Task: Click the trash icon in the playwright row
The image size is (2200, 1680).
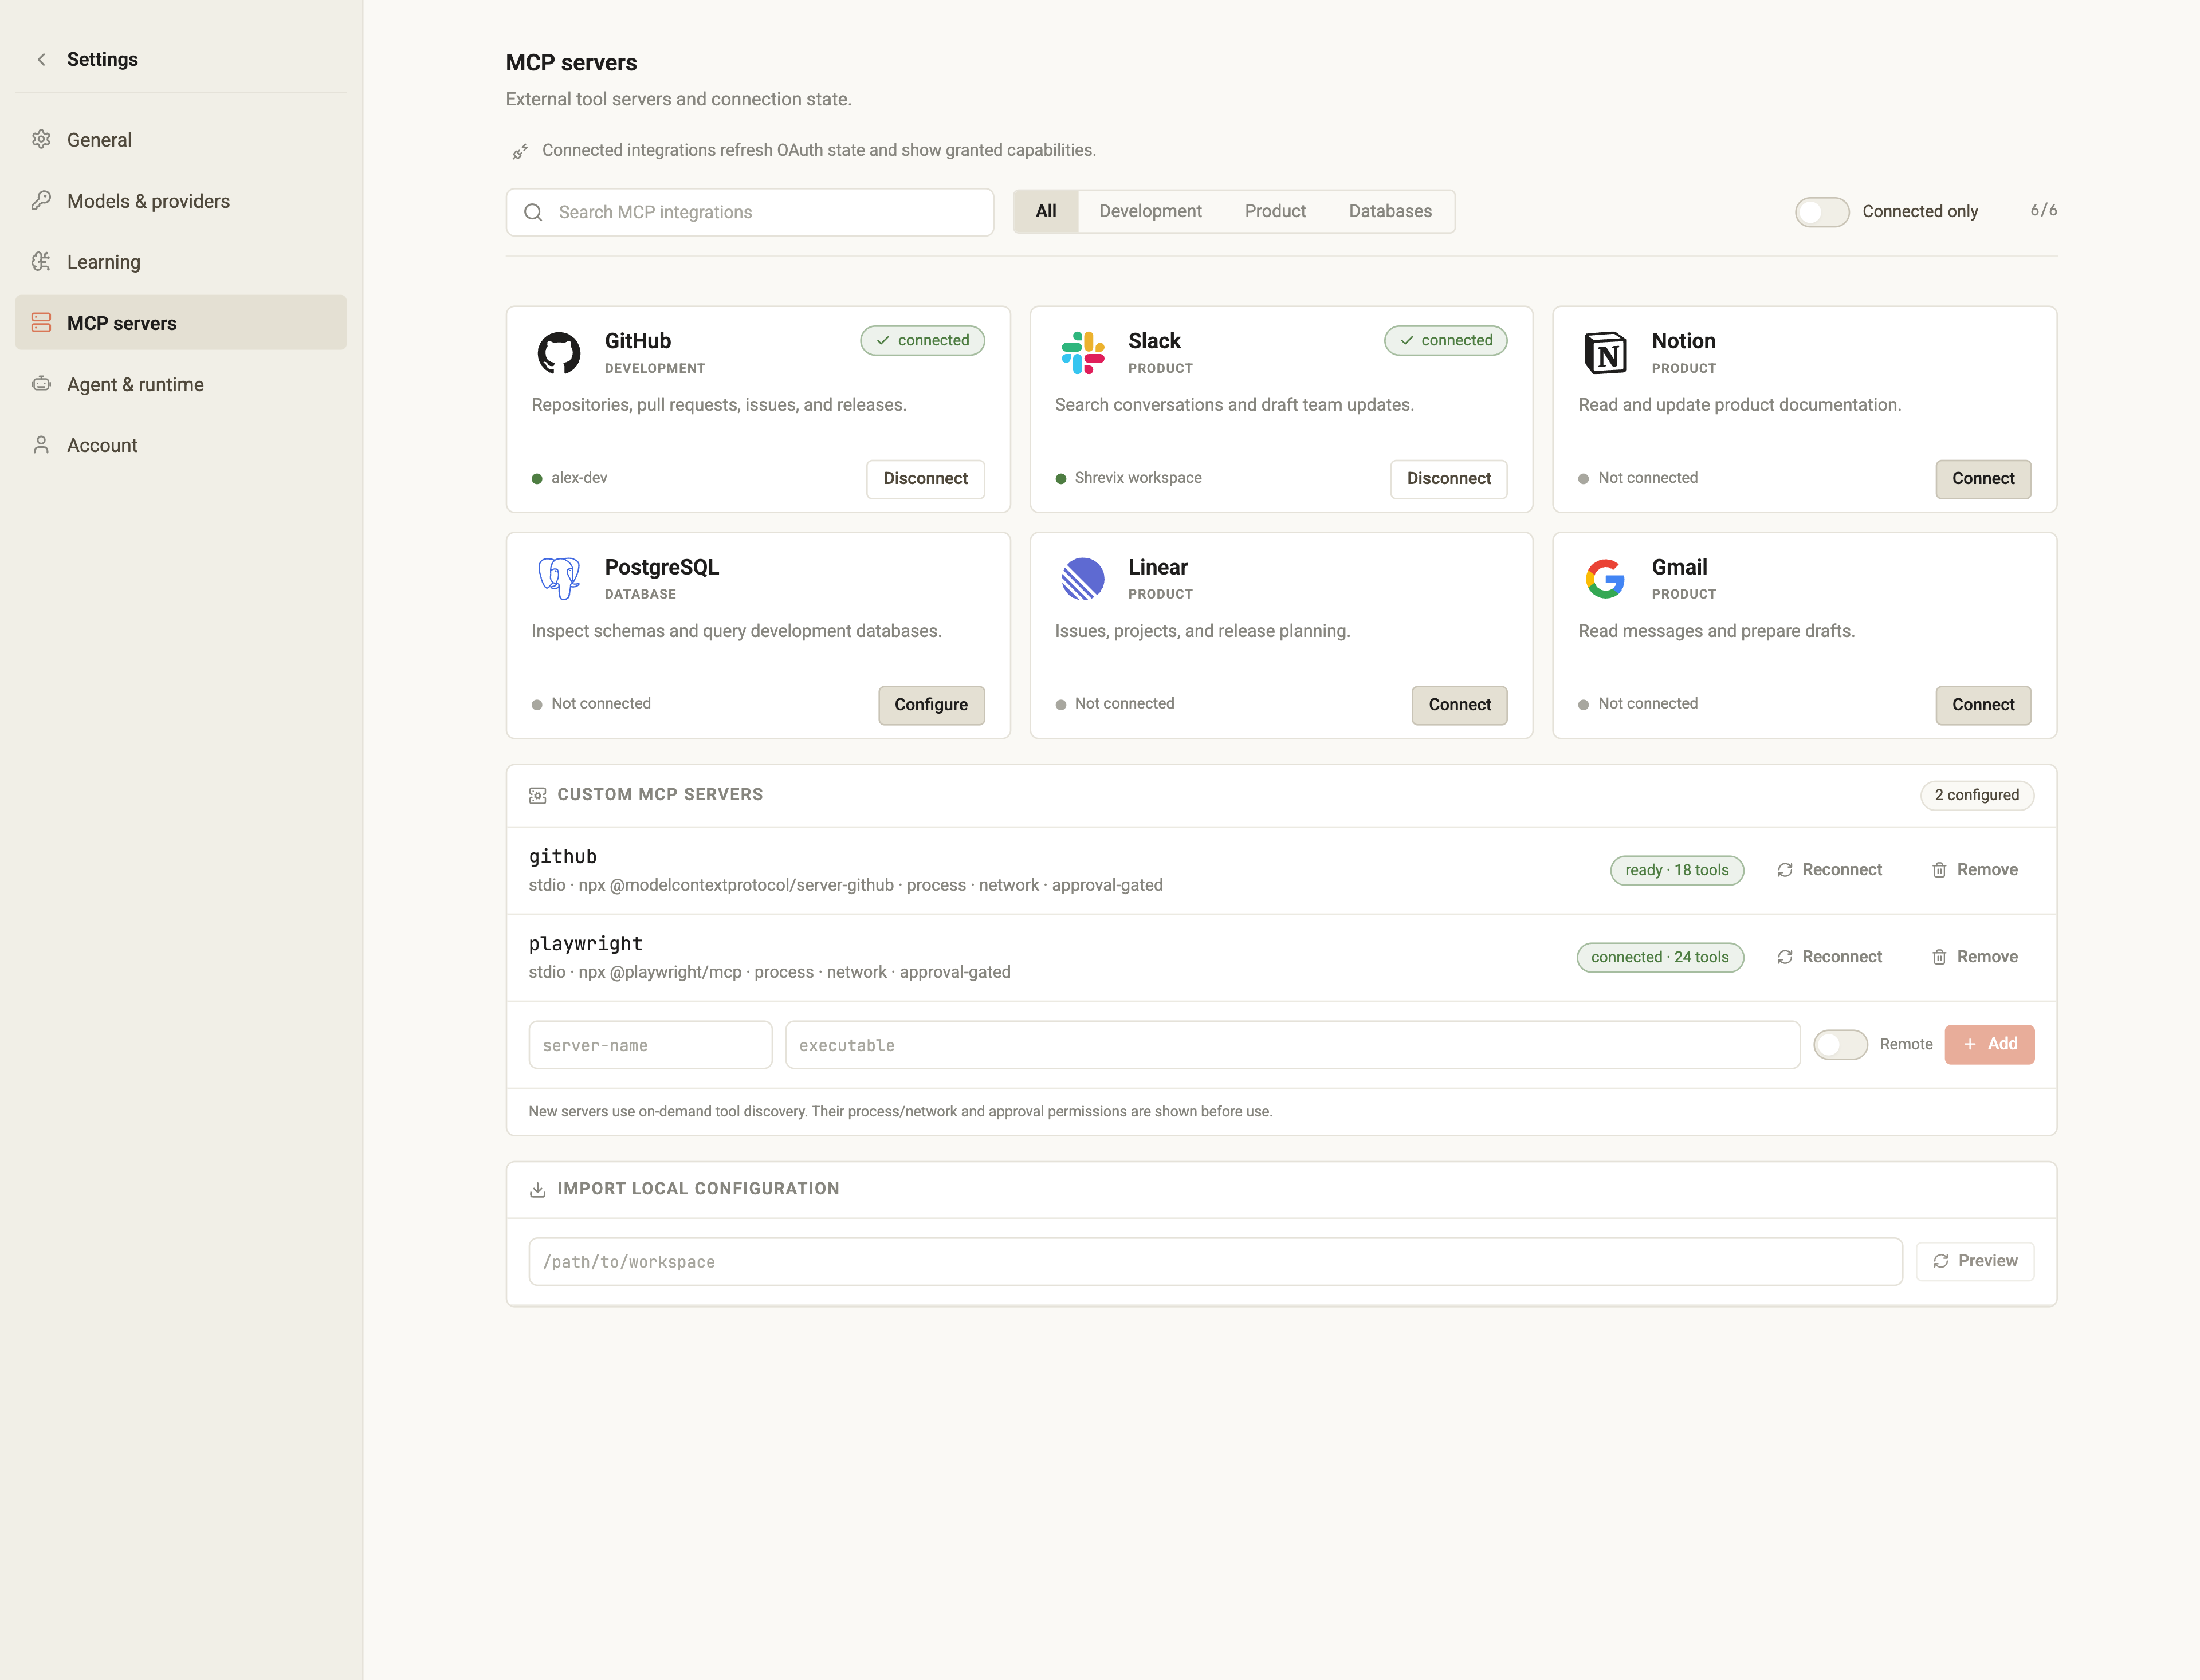Action: tap(1939, 957)
